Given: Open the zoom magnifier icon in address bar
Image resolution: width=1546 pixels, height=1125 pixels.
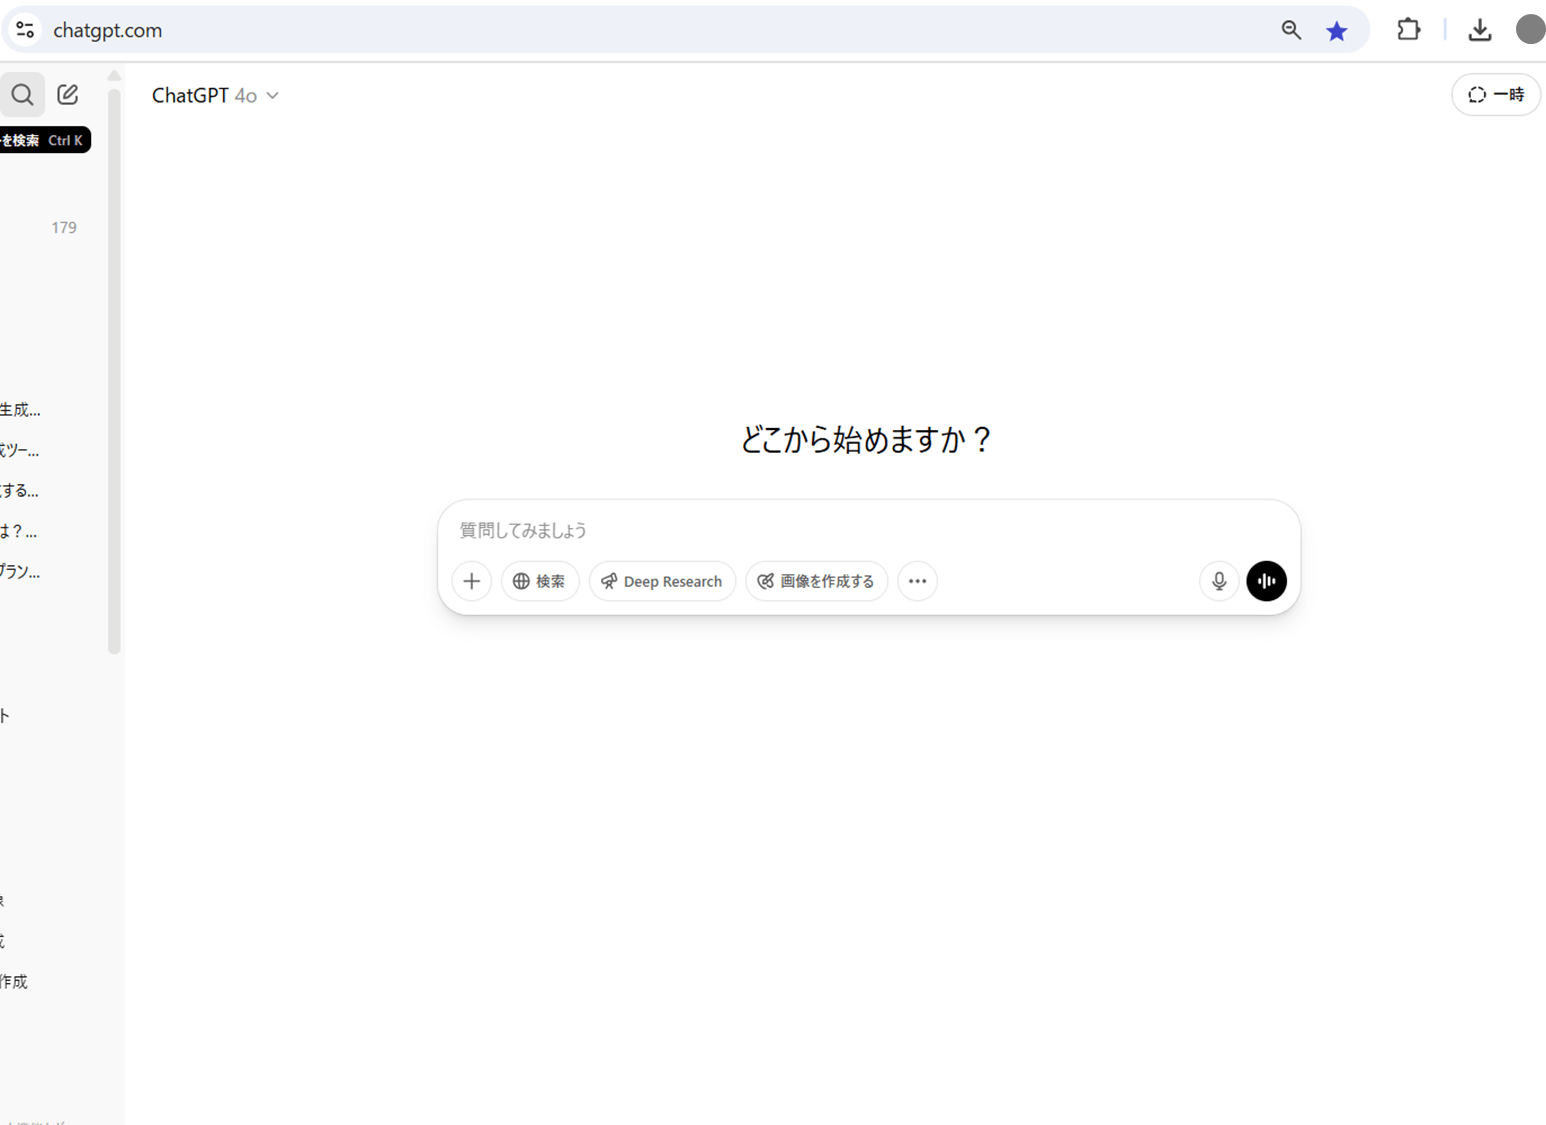Looking at the screenshot, I should click(1291, 30).
